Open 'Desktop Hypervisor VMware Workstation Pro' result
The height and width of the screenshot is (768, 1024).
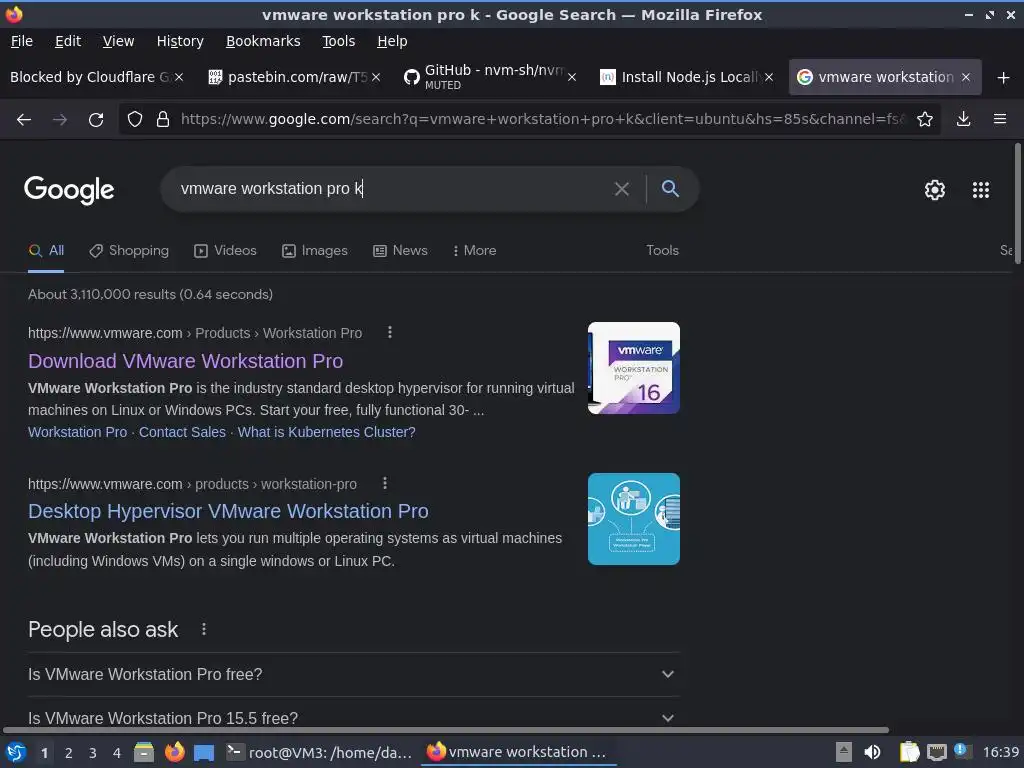(229, 511)
